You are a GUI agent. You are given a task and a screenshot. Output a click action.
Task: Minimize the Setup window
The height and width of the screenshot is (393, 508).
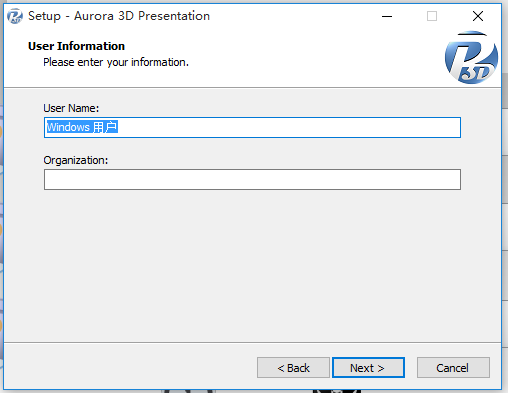[x=387, y=16]
